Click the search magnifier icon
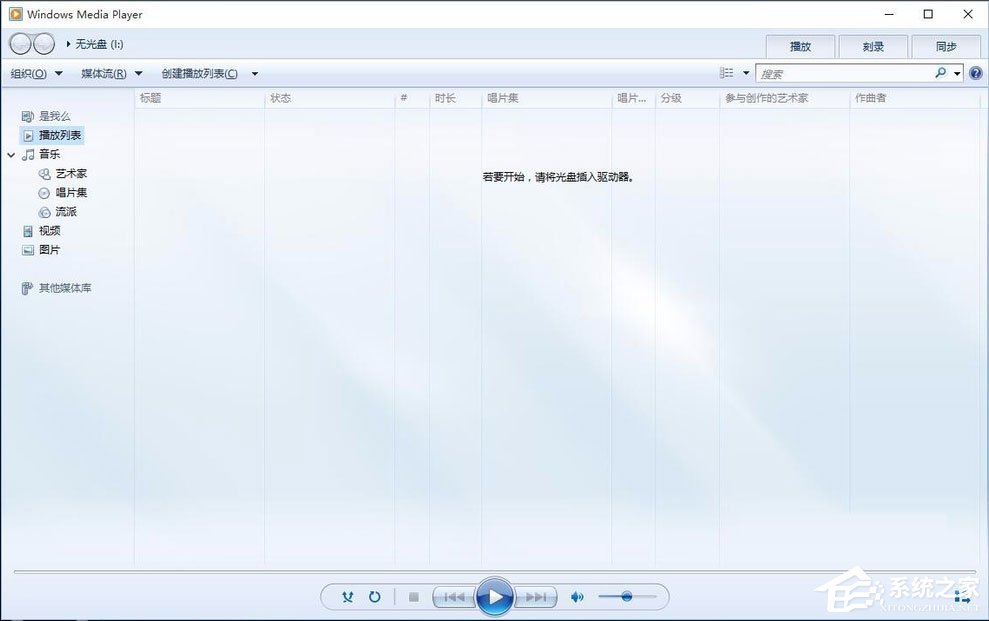 tap(940, 72)
